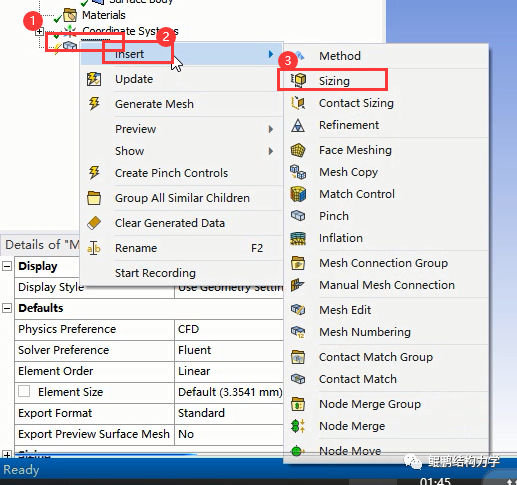Click the Sizing cube icon
The image size is (517, 485).
pos(298,80)
